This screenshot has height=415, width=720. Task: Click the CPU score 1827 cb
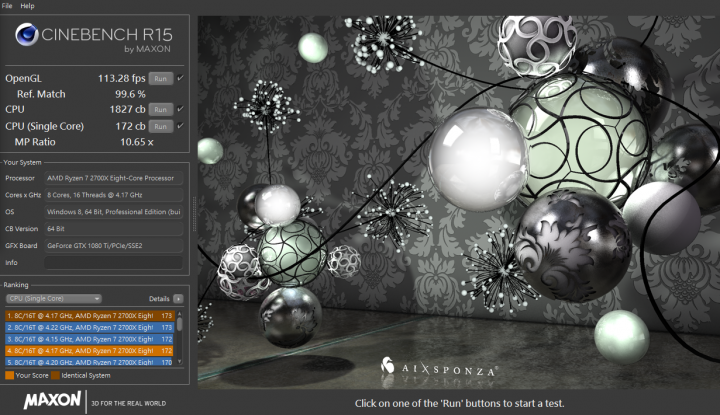(127, 109)
